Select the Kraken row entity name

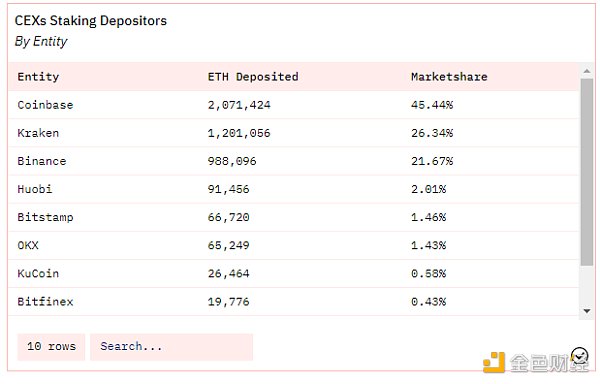click(38, 133)
